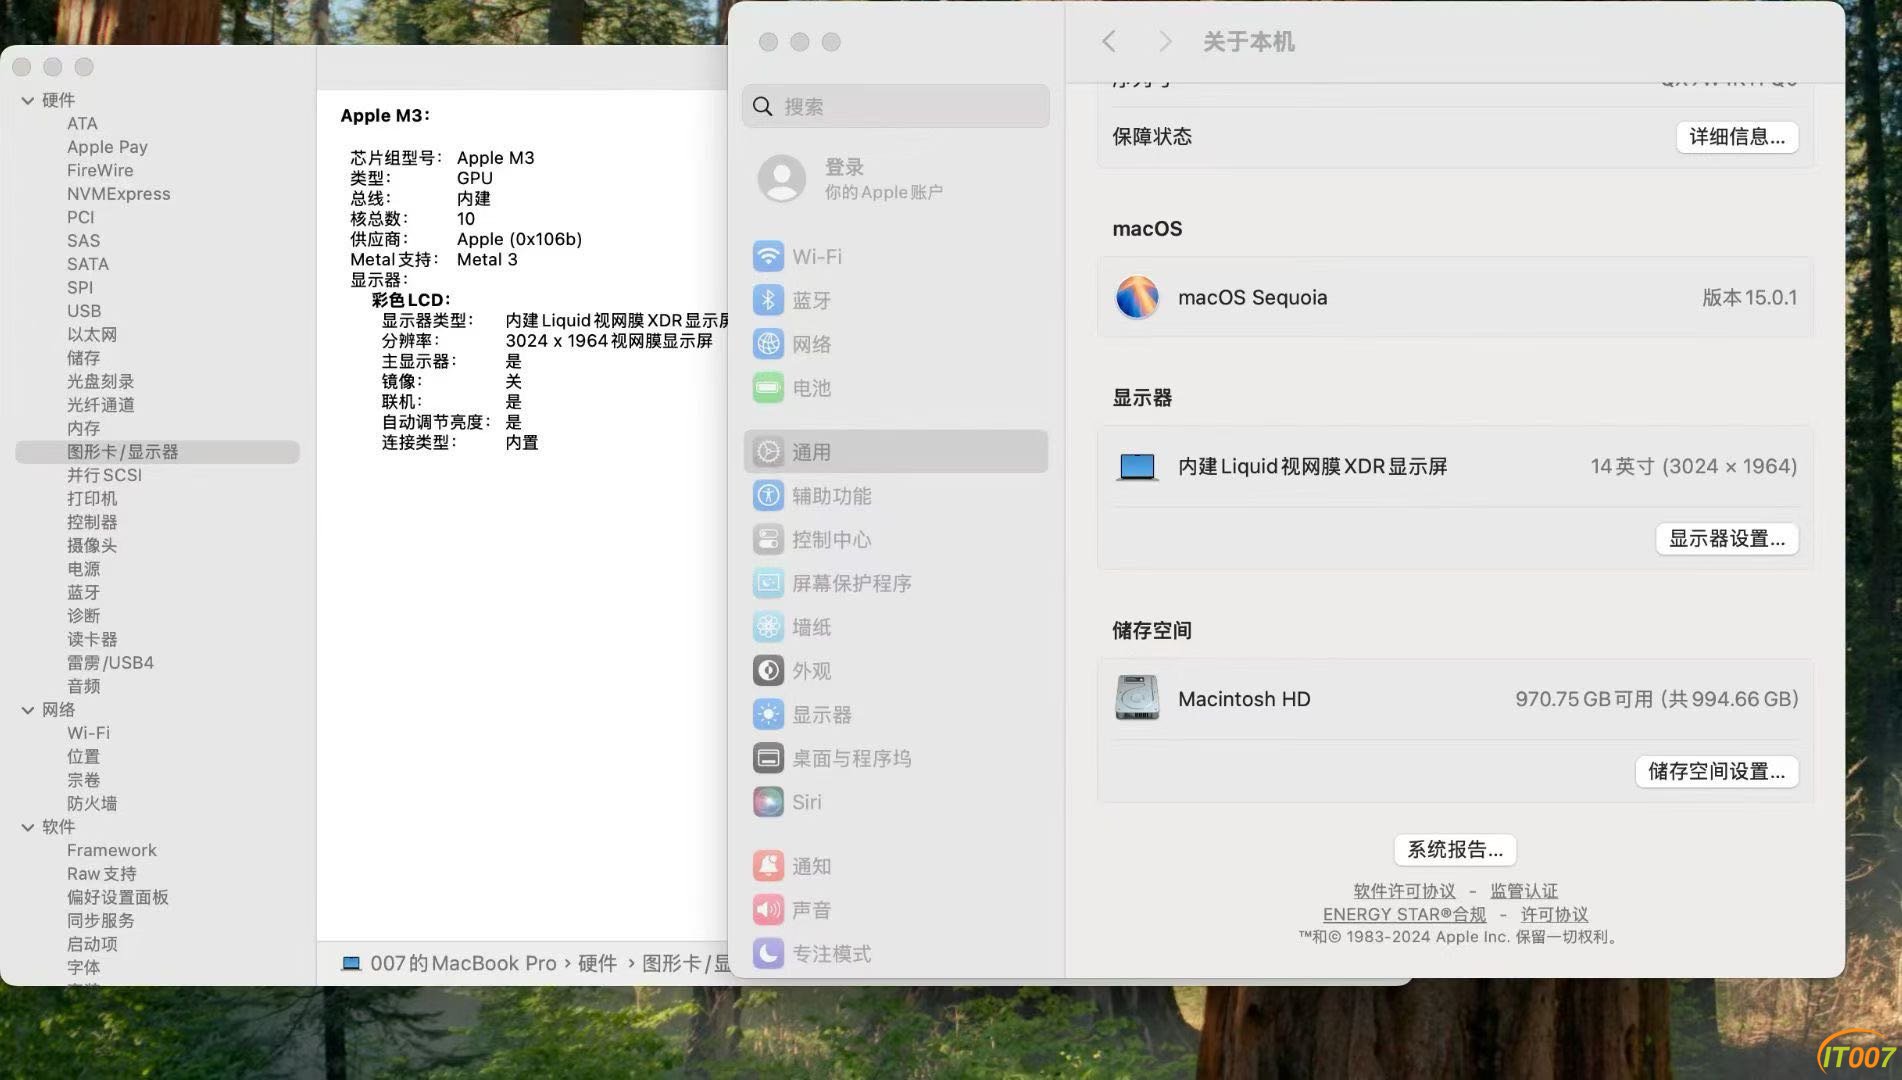Open Wi-Fi settings icon in sidebar
1902x1080 pixels.
tap(768, 257)
